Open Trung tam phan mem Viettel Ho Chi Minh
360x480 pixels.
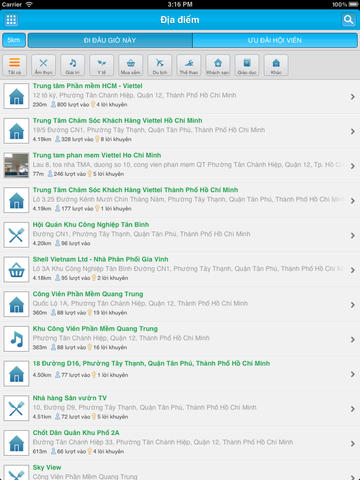tap(180, 166)
